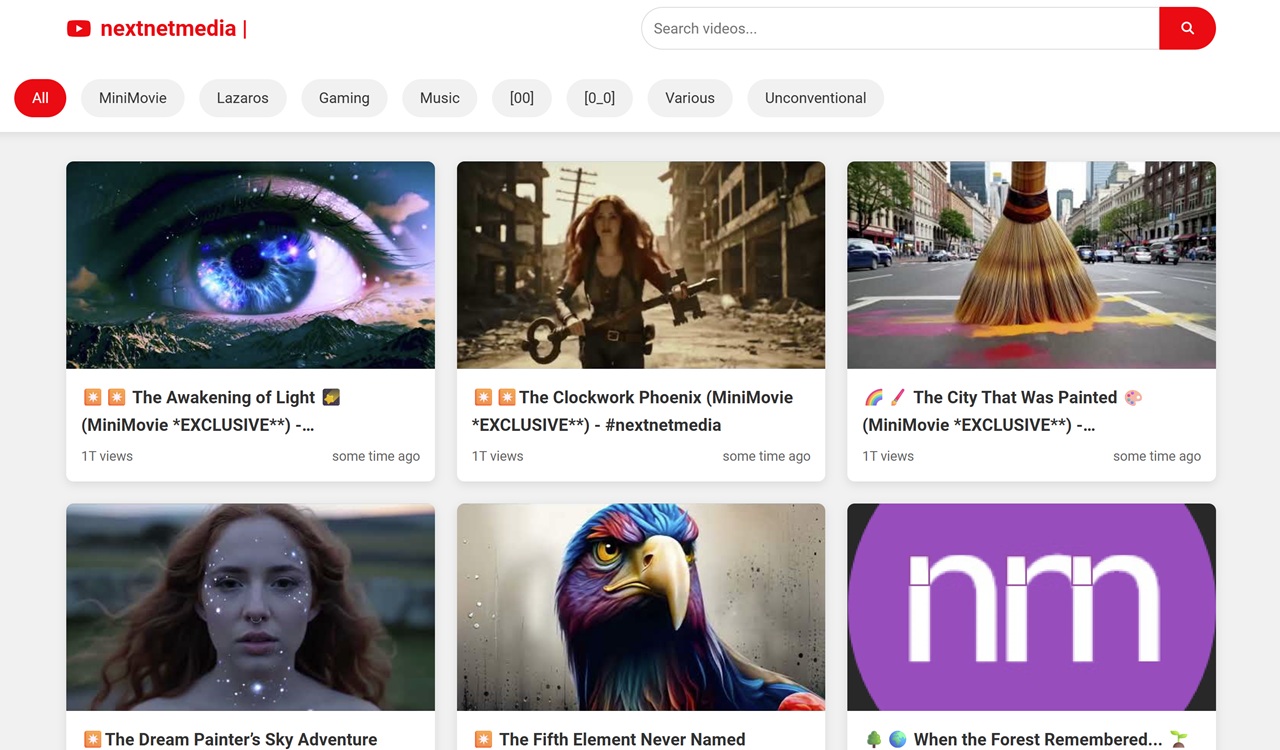Click the eagle portrait video thumbnail
The image size is (1280, 750).
tap(640, 607)
